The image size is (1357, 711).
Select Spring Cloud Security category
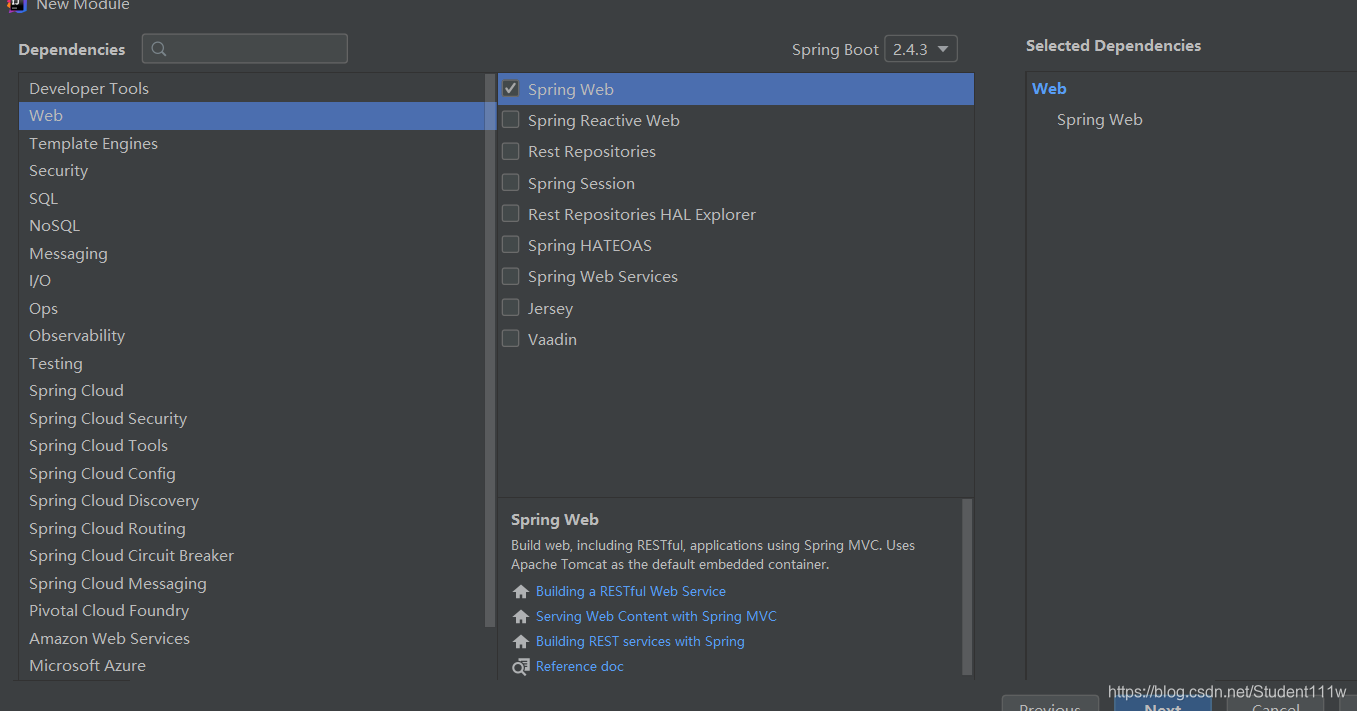tap(251, 418)
